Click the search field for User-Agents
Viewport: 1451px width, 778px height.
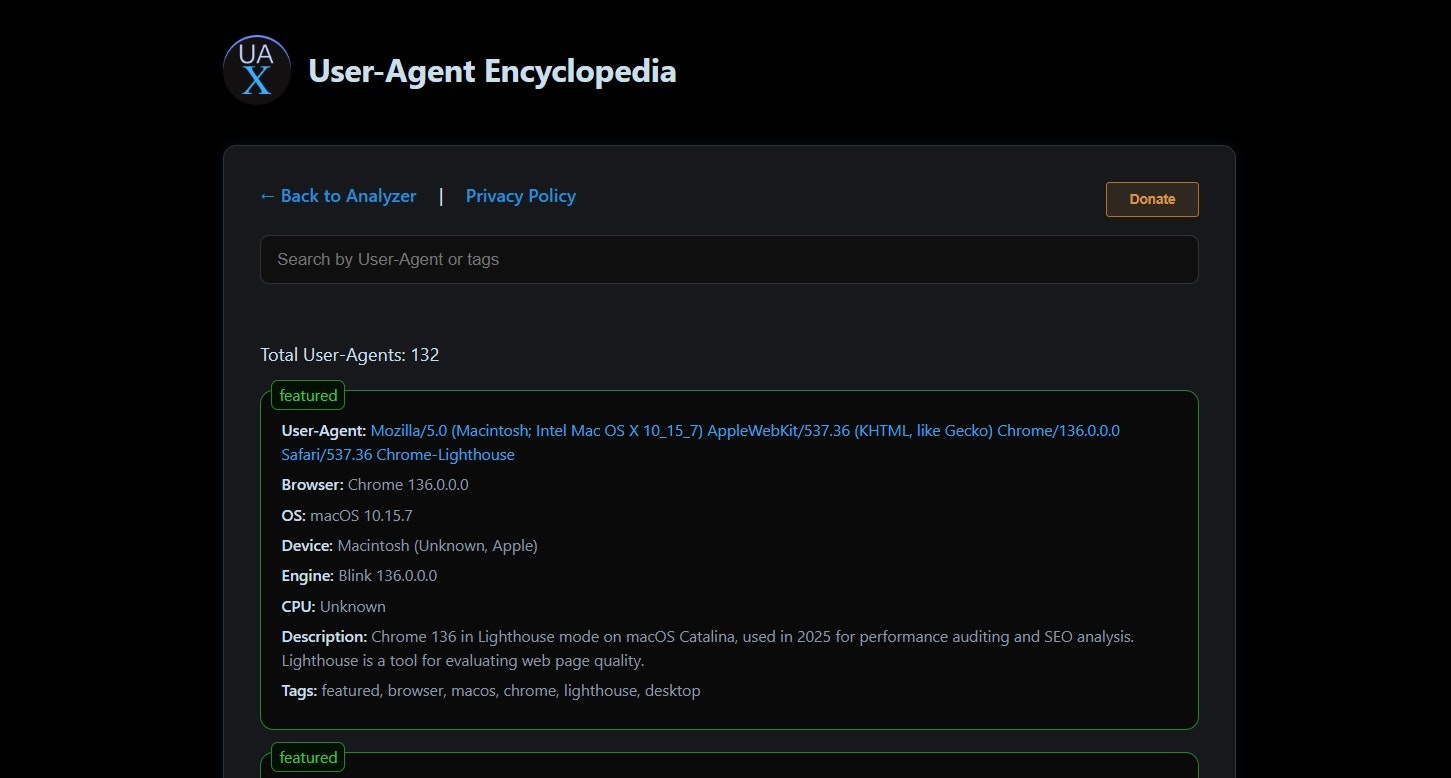tap(728, 259)
